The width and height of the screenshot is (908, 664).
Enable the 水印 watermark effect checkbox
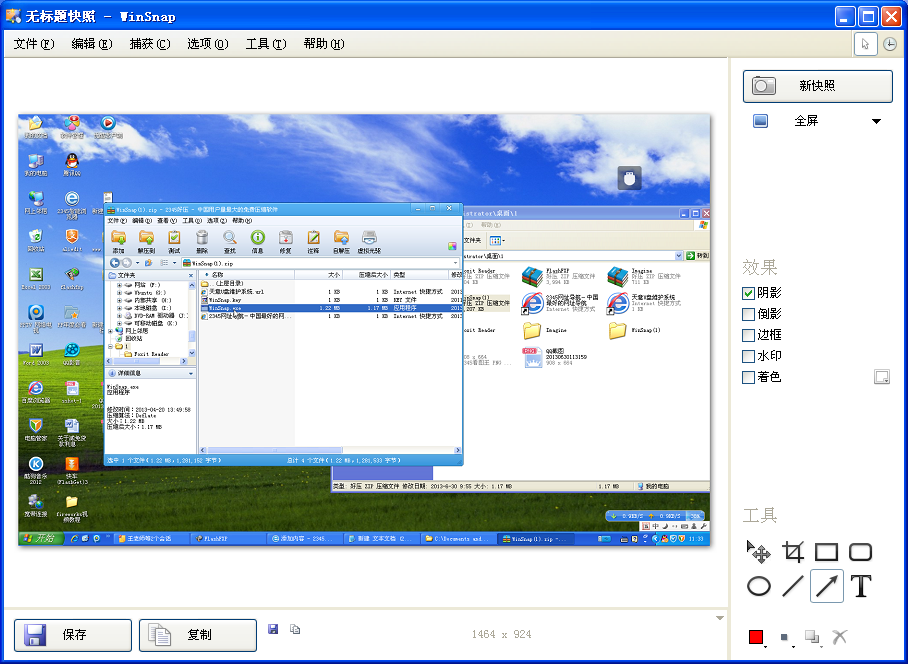click(x=748, y=356)
